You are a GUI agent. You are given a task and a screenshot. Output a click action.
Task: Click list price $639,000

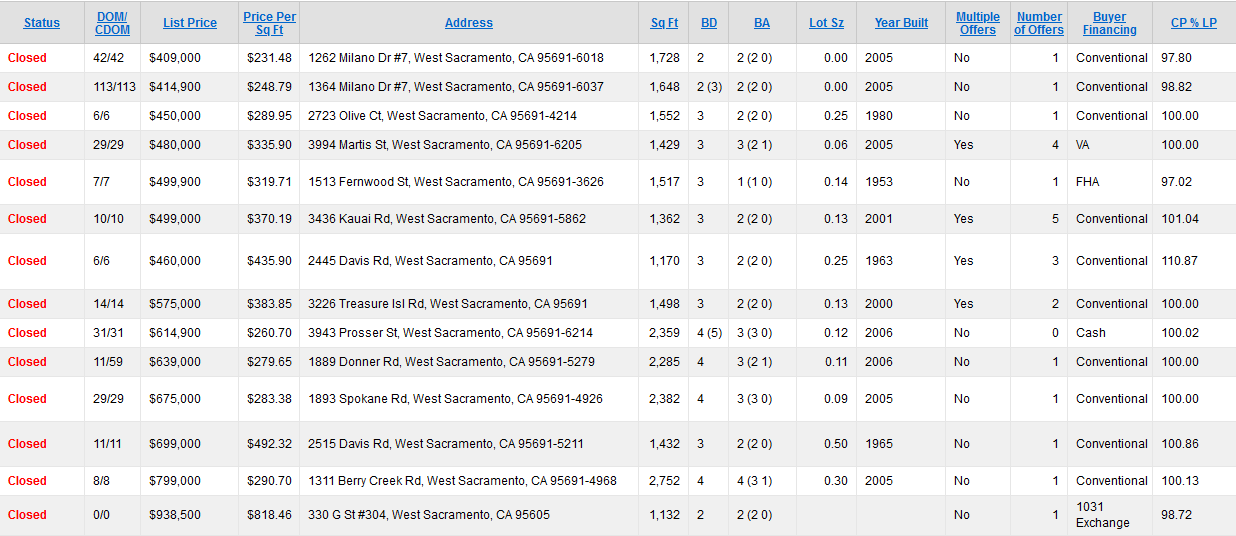[x=175, y=362]
